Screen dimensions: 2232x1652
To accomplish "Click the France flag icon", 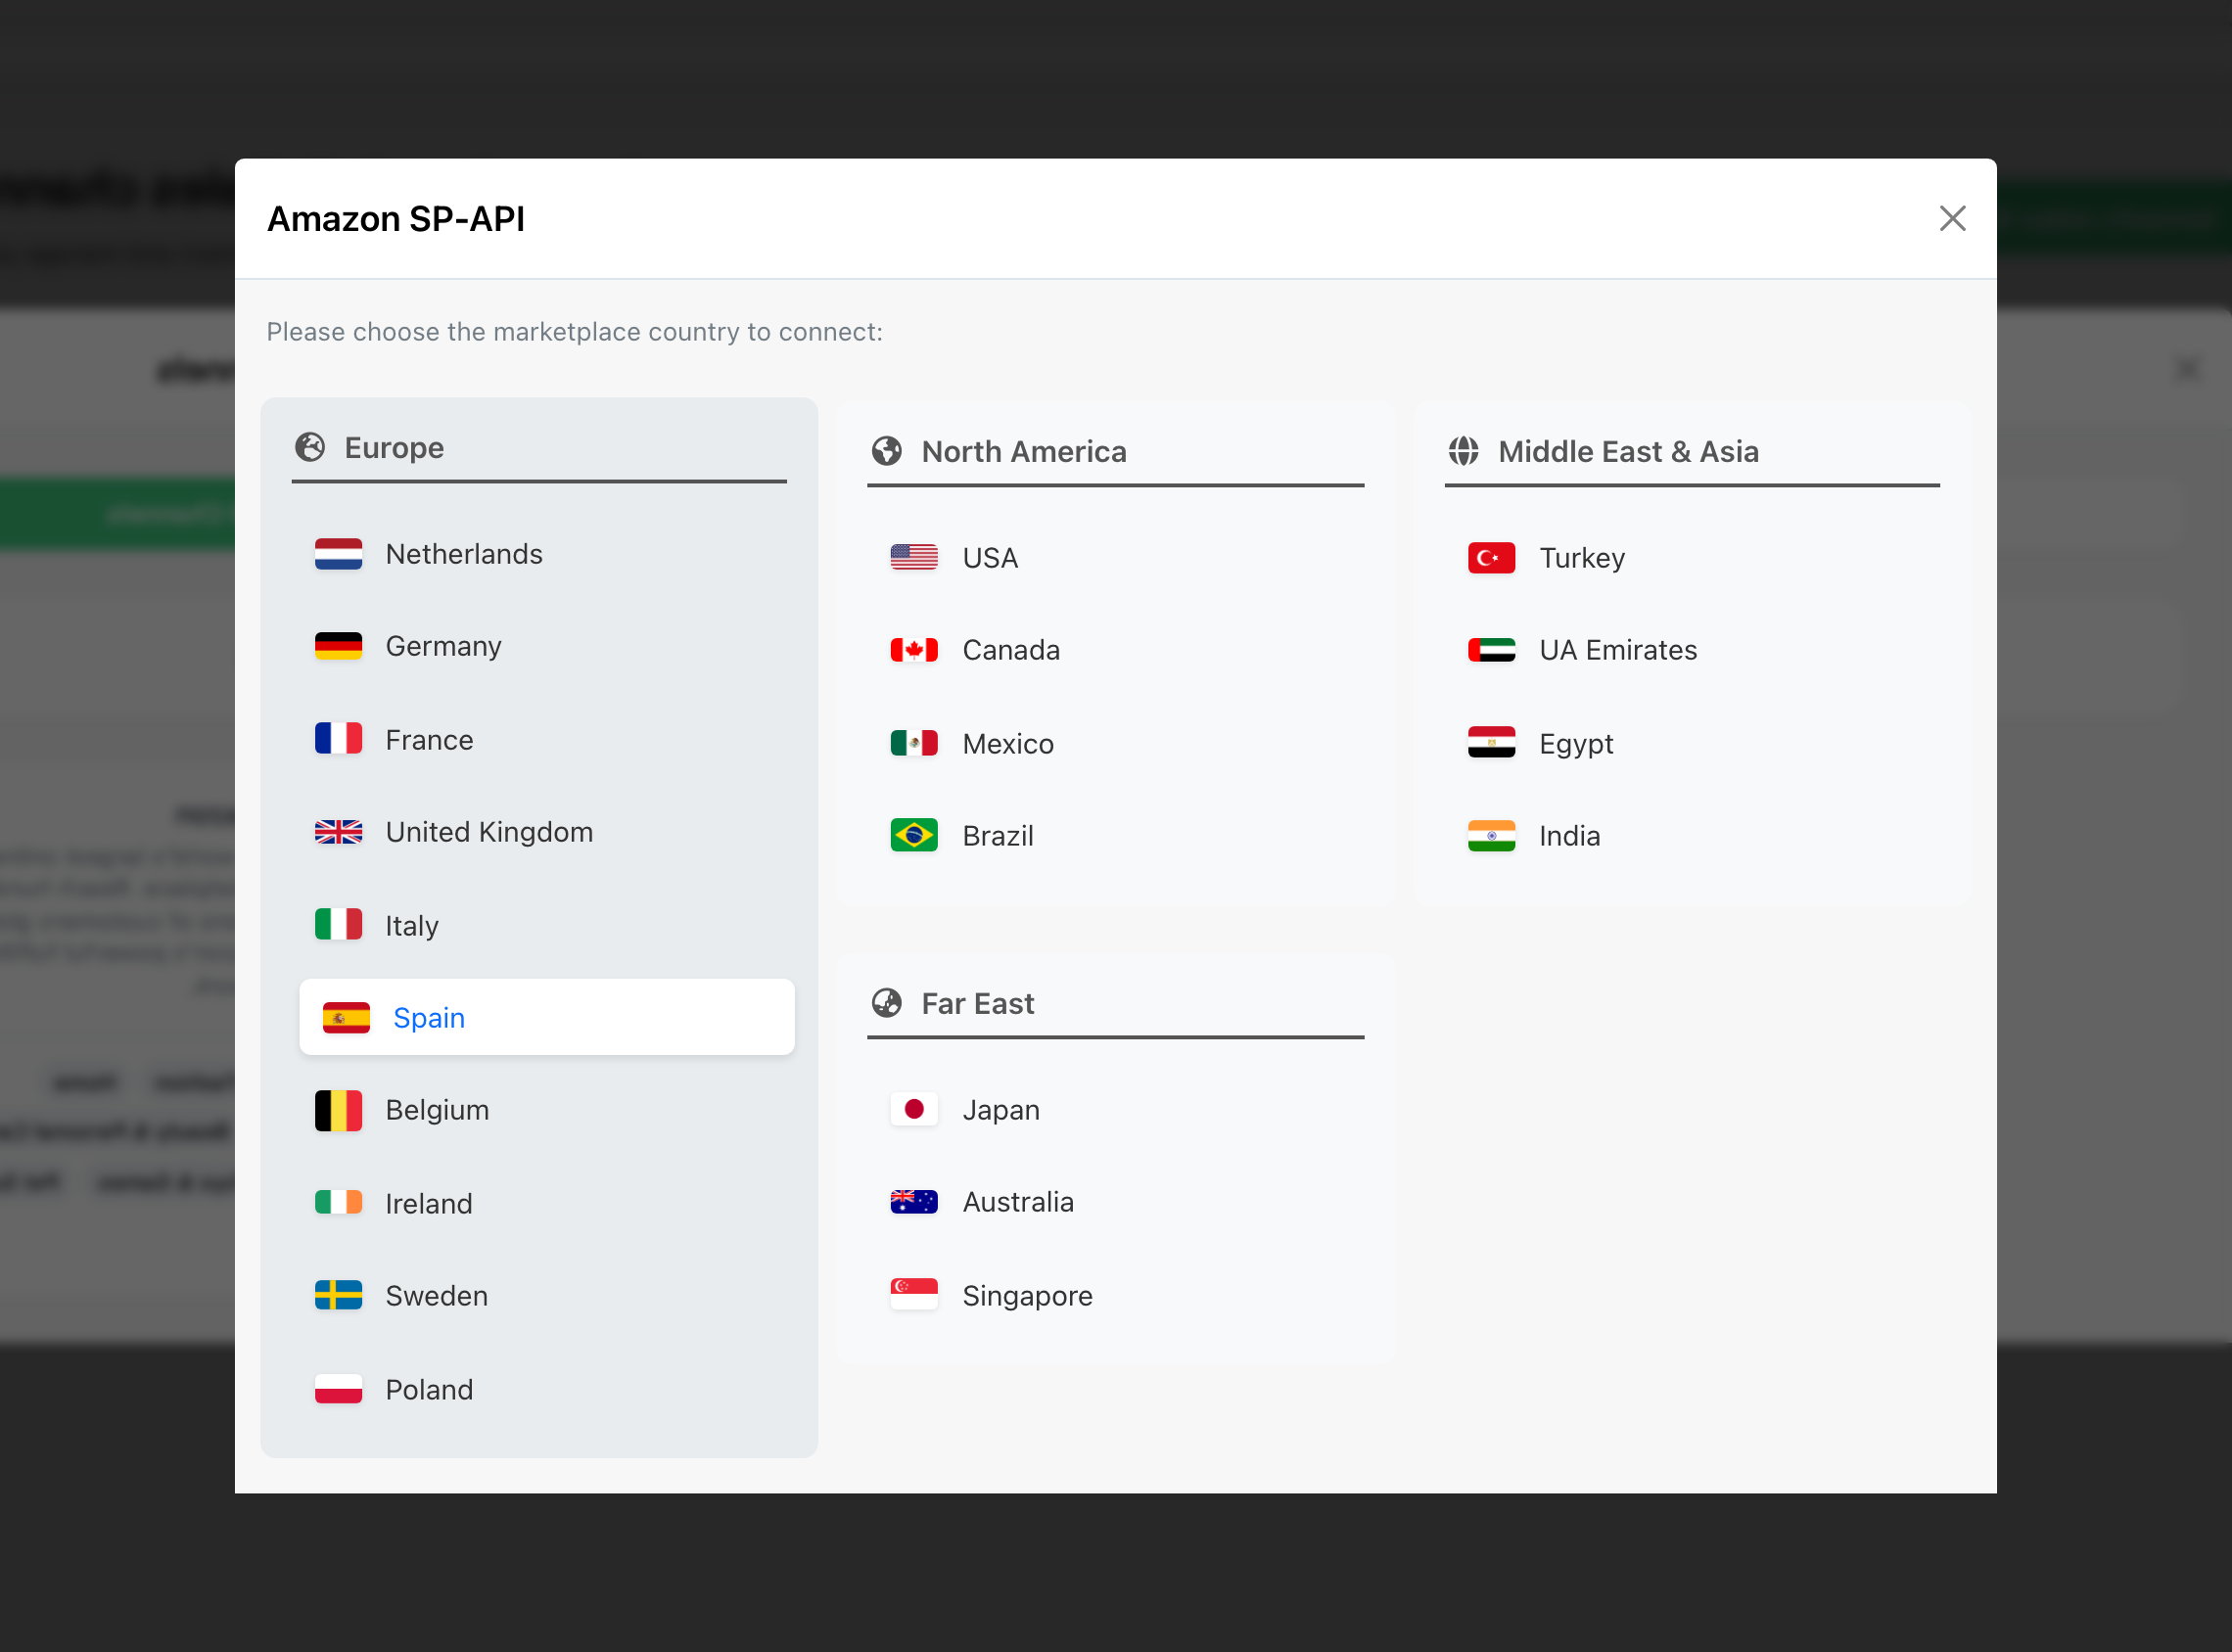I will coord(338,739).
